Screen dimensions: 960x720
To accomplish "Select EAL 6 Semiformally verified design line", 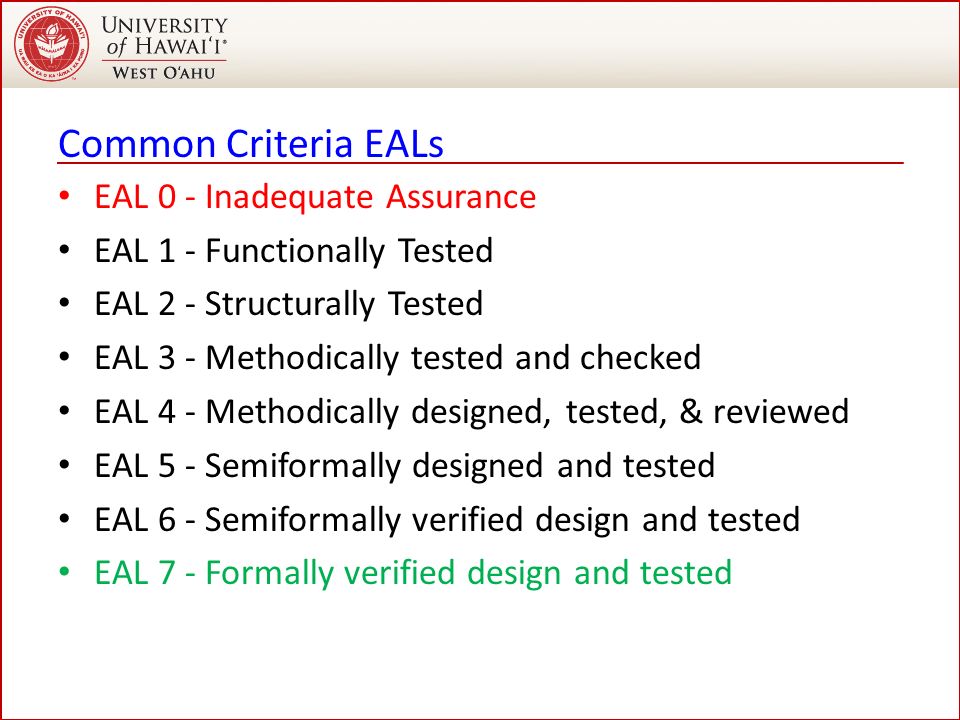I will click(448, 520).
